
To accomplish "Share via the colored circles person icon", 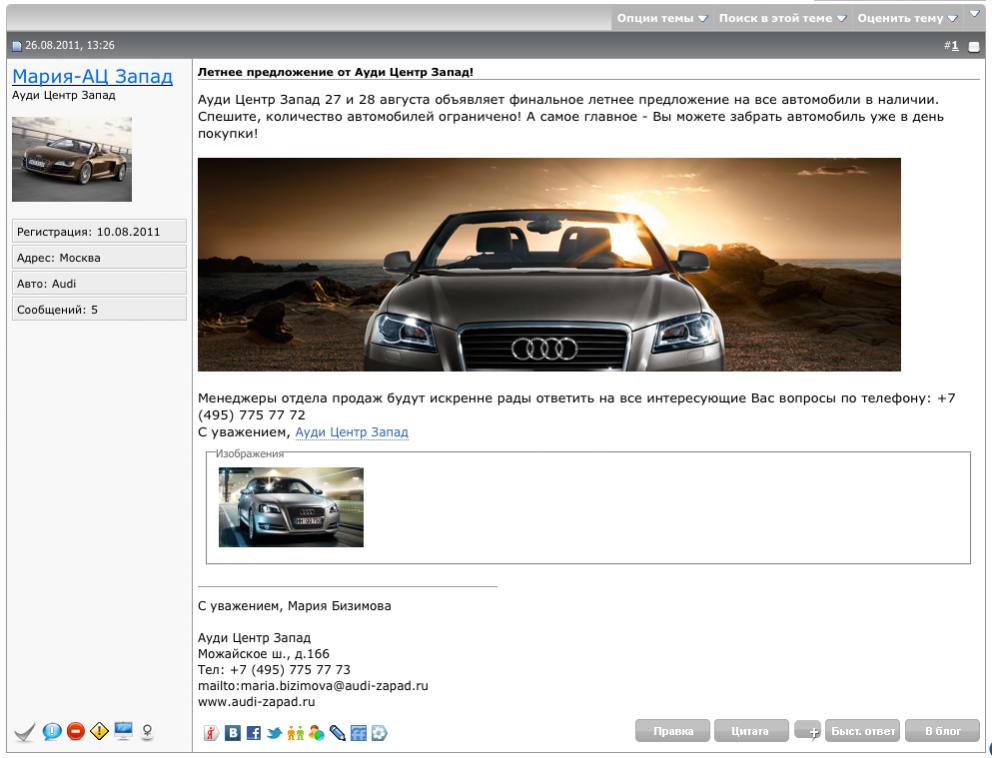I will click(316, 733).
